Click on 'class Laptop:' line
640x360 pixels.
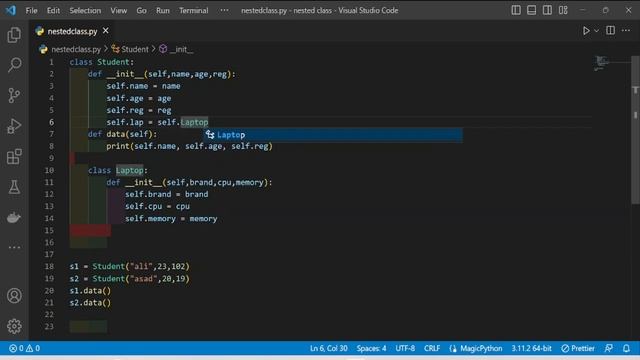click(x=118, y=170)
